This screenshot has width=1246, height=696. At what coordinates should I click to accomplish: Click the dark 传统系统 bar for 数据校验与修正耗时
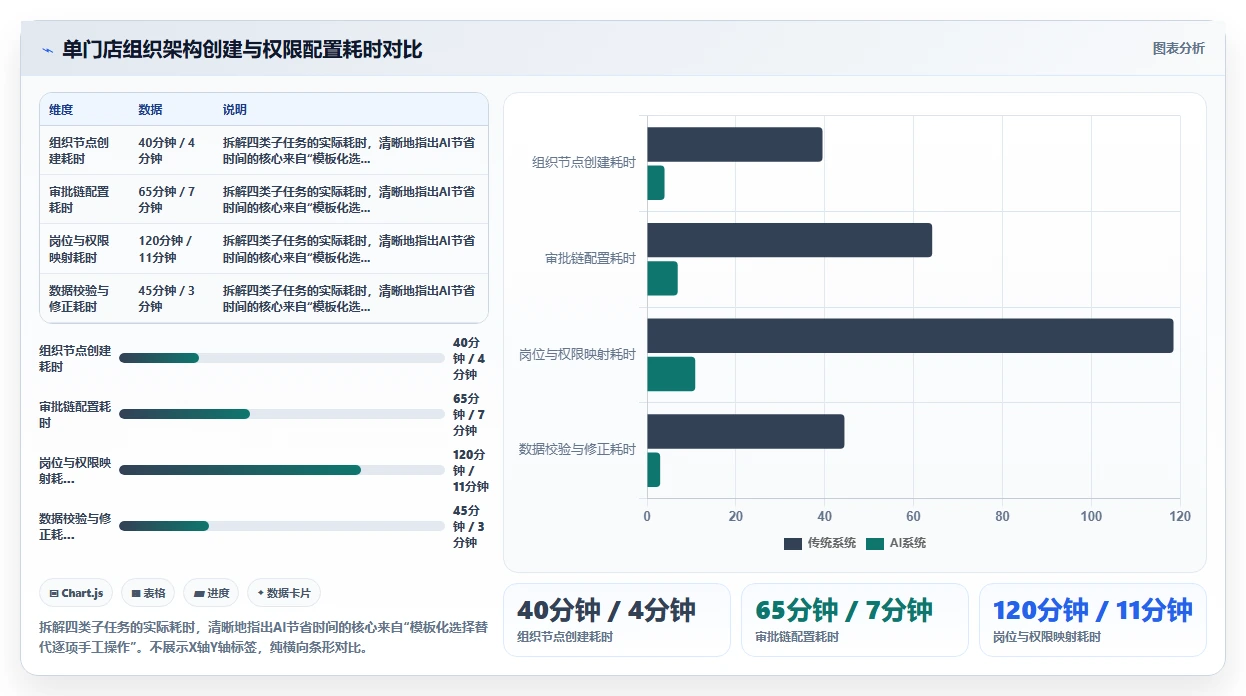pyautogui.click(x=746, y=431)
